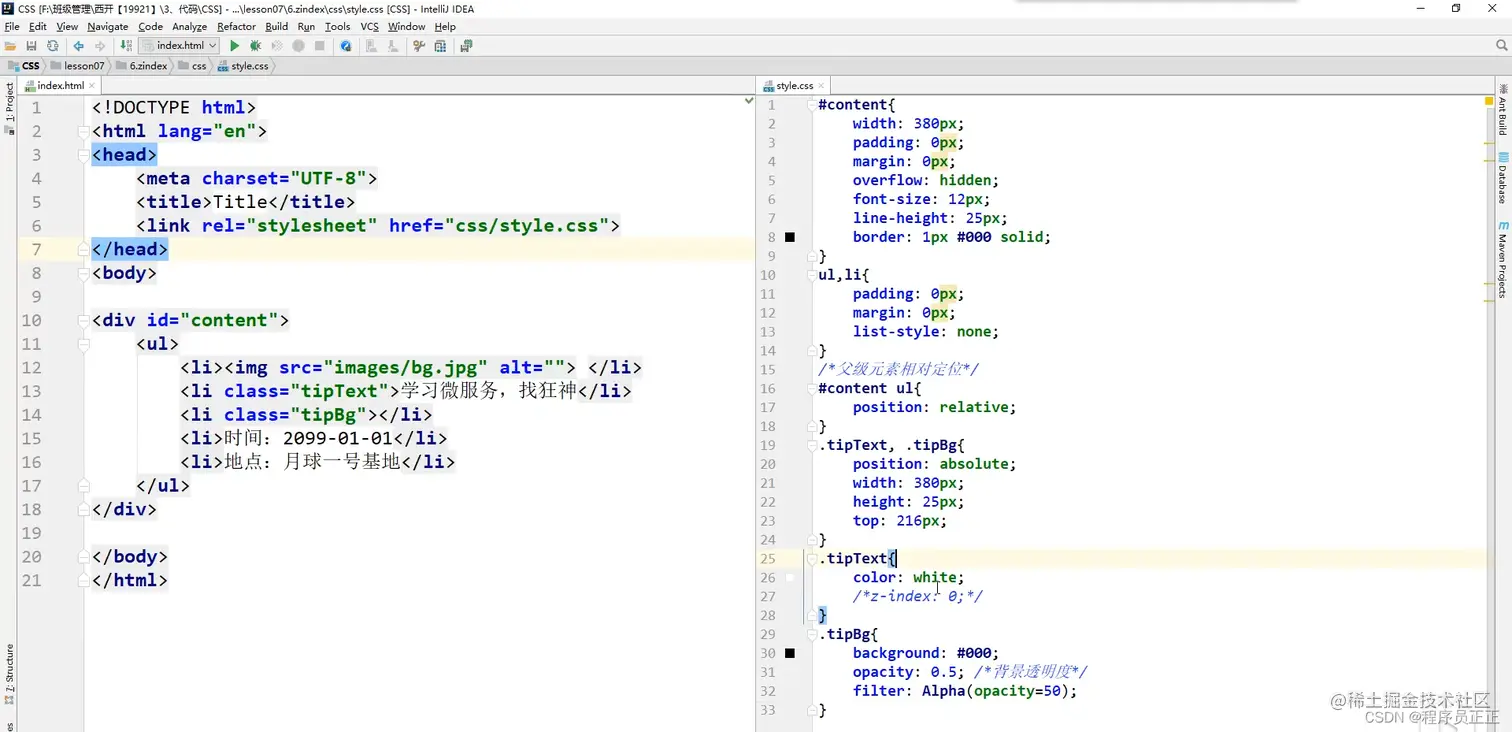Open the File menu
Screen dimensions: 1512x732
pos(12,27)
